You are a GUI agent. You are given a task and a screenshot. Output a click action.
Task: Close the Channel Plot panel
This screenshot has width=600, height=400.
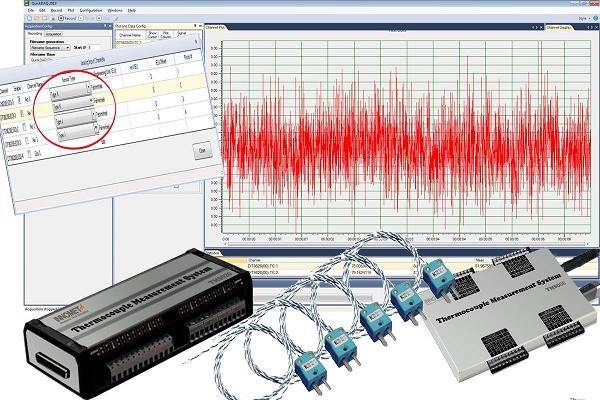[x=541, y=28]
